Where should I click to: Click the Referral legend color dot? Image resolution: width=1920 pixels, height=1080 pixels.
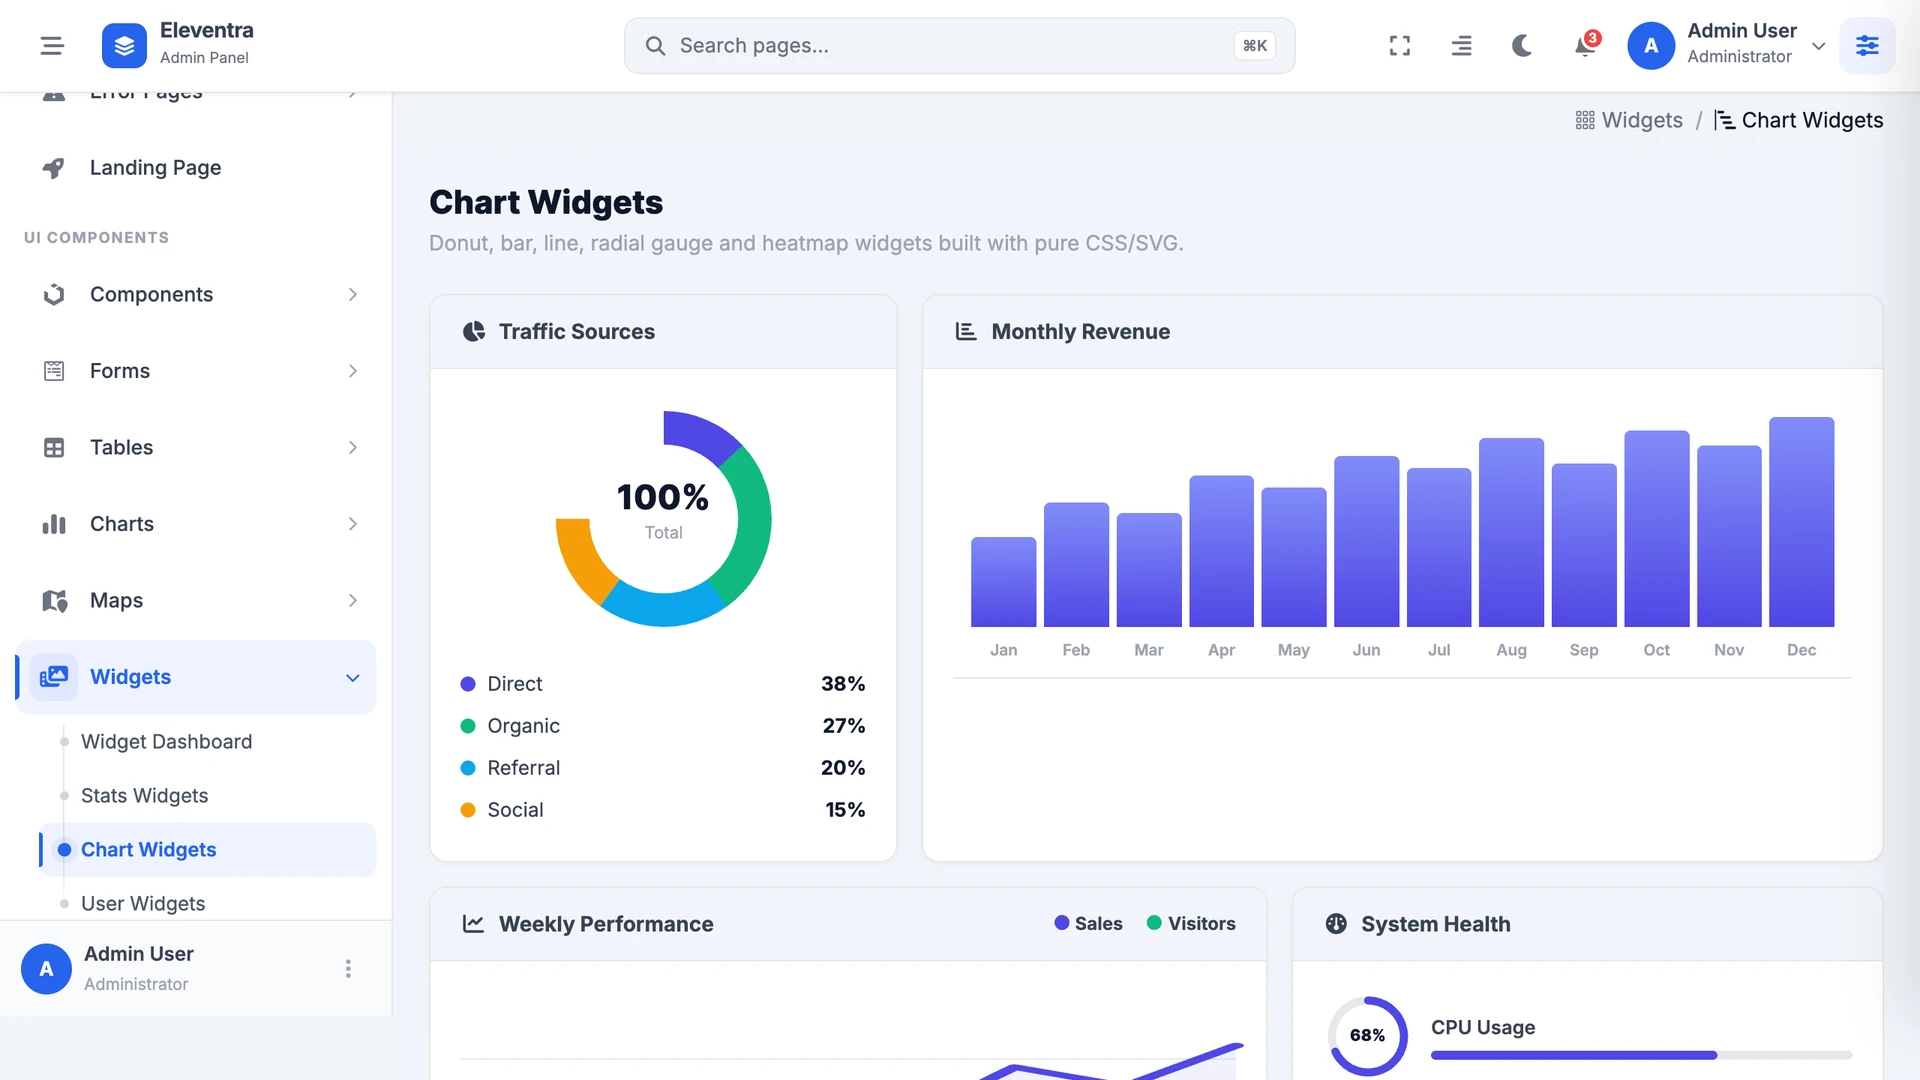pos(467,768)
